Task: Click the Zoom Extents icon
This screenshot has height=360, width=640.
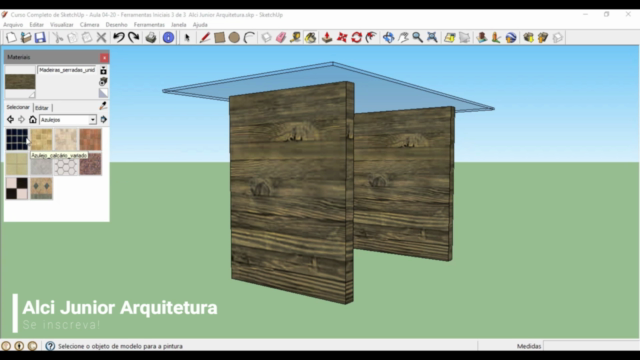Action: point(432,38)
